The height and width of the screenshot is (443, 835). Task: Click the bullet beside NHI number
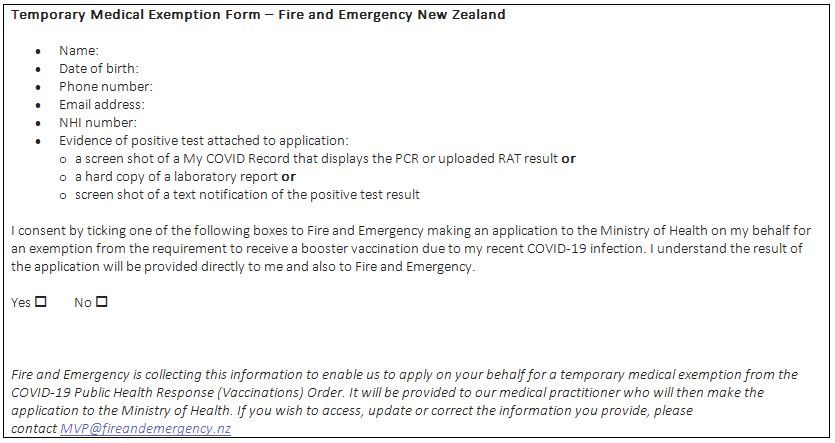38,124
